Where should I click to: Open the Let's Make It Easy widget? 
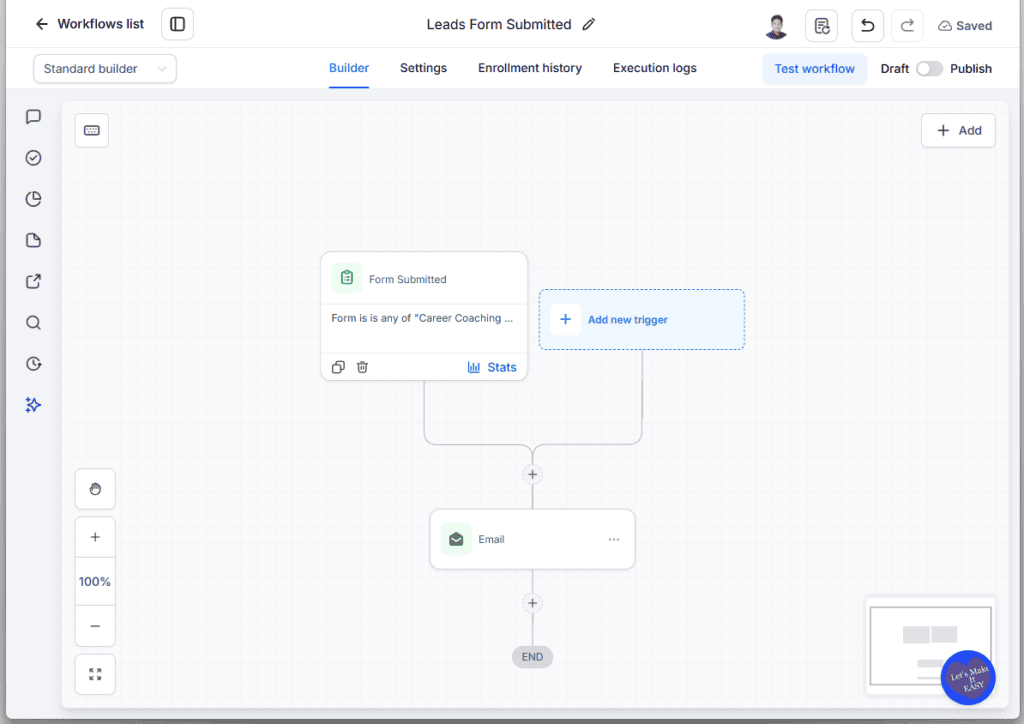[968, 678]
